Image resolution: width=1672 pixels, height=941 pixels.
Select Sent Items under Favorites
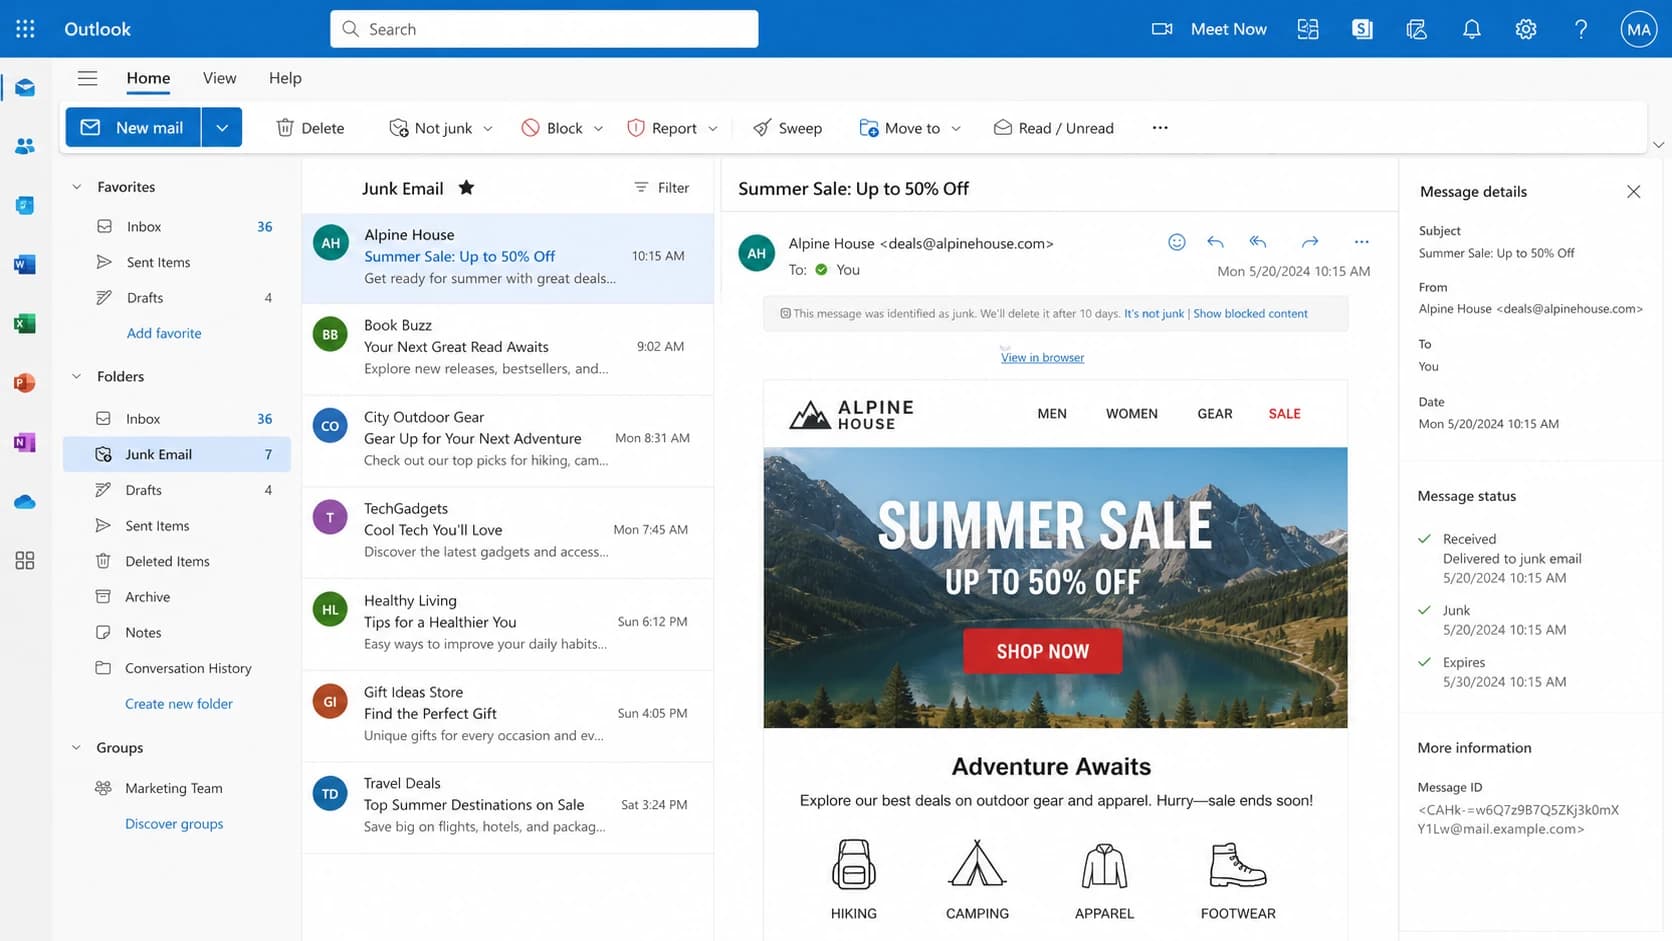click(x=177, y=262)
